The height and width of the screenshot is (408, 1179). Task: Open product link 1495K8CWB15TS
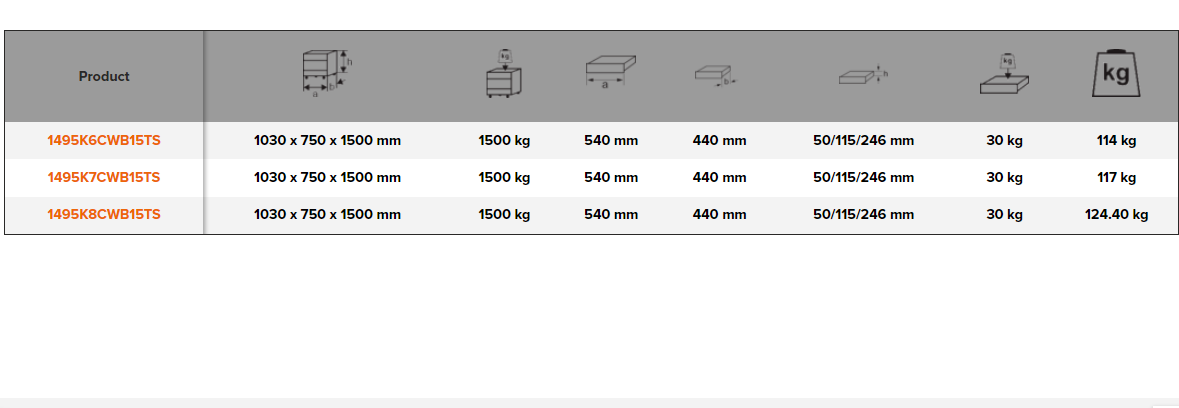104,214
